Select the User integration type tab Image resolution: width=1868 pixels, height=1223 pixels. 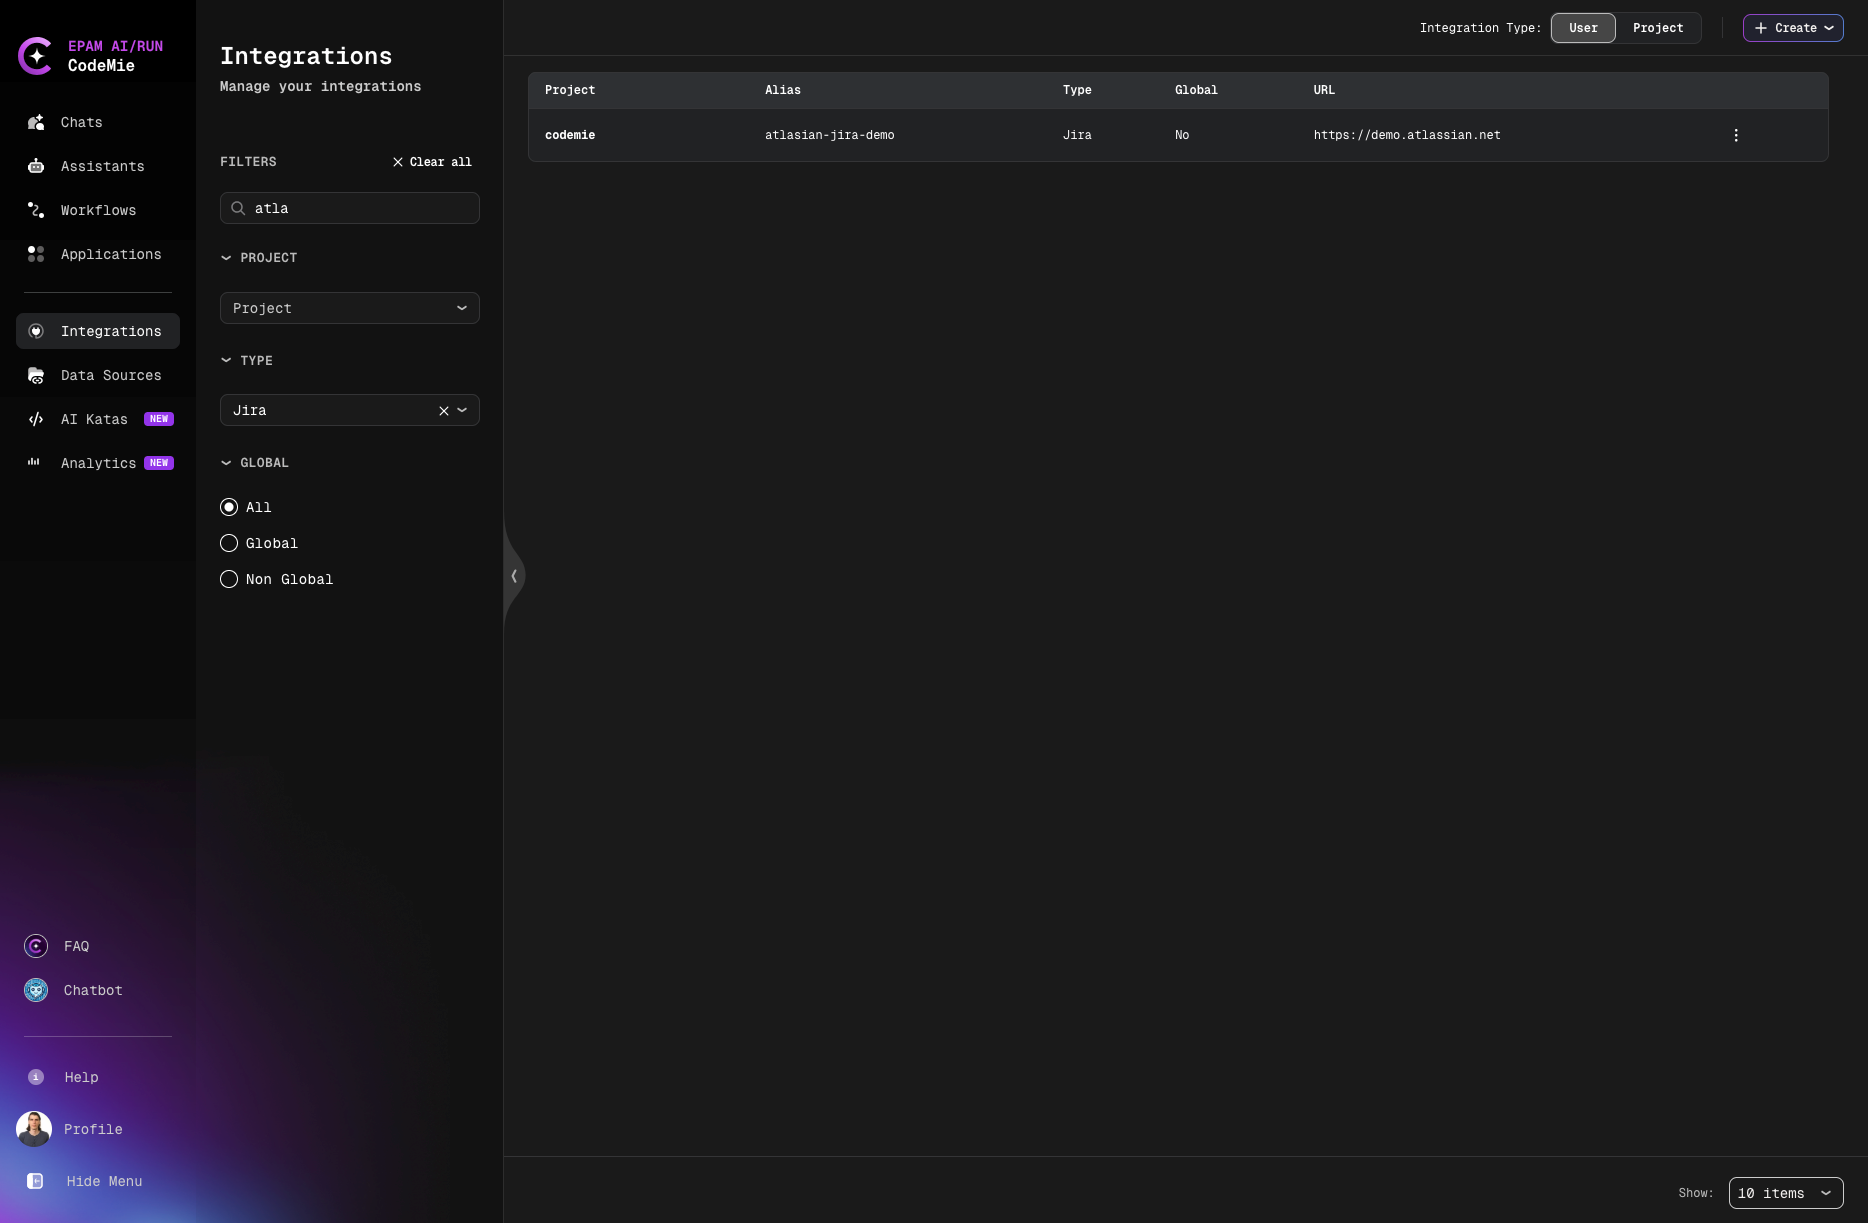pos(1583,28)
